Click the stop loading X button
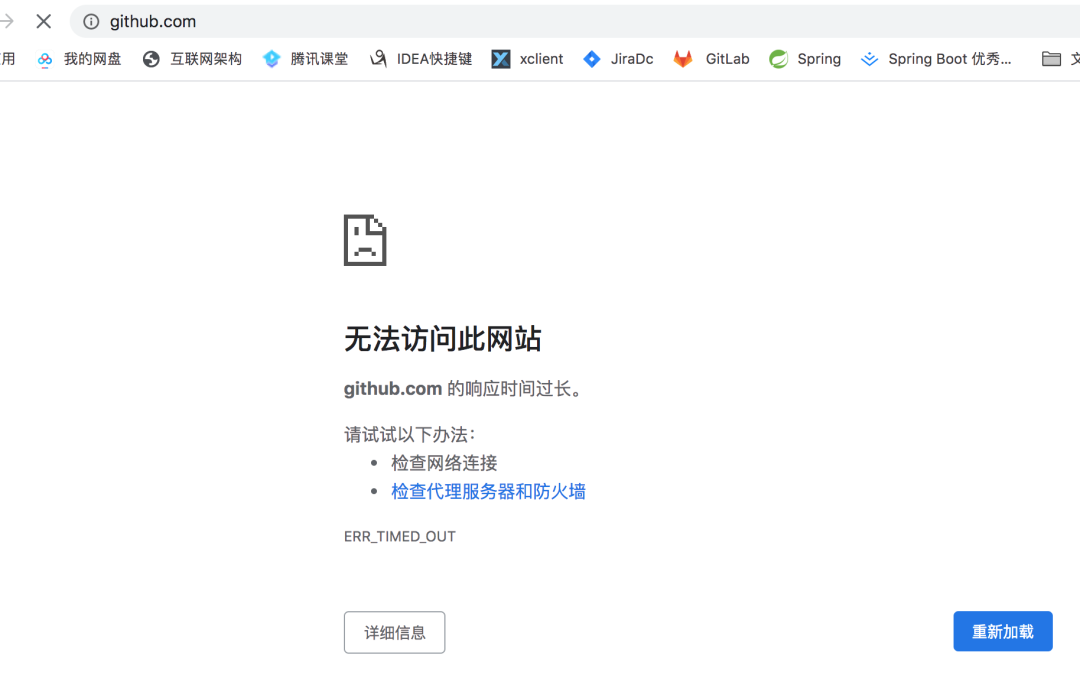This screenshot has width=1080, height=675. (43, 21)
